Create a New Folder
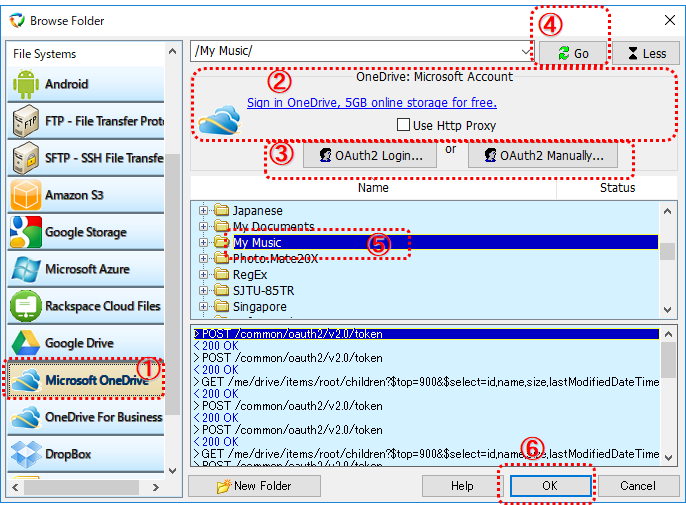 coord(254,486)
